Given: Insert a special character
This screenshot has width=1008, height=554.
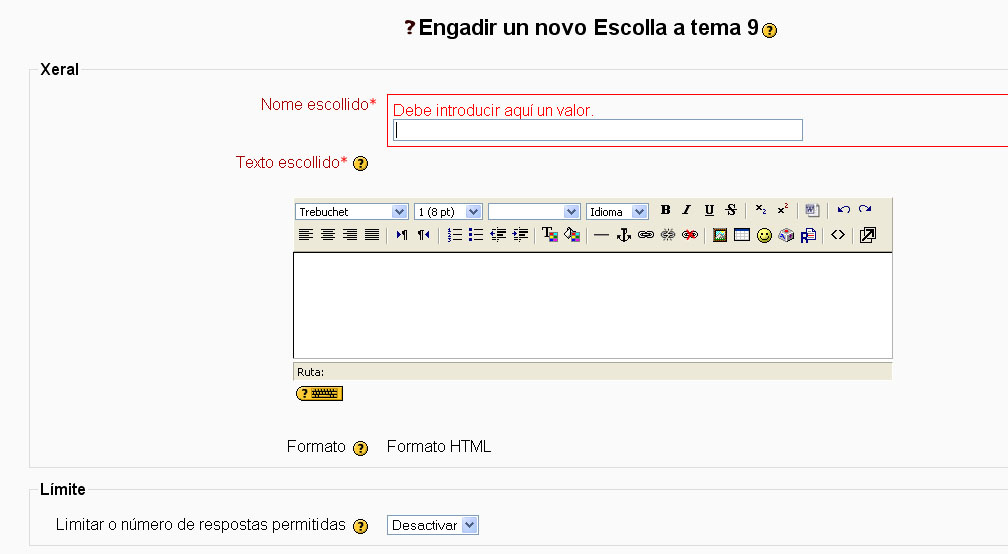Looking at the screenshot, I should [x=786, y=235].
